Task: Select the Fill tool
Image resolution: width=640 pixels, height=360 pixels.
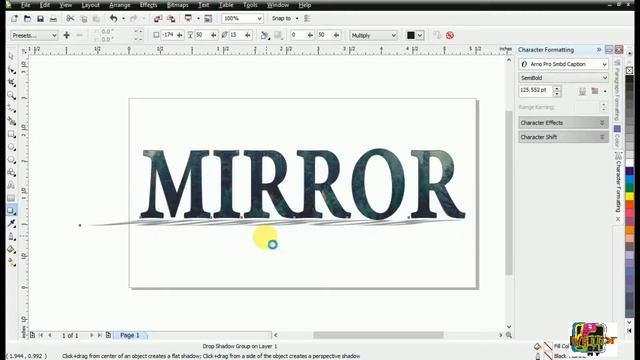Action: pos(11,250)
